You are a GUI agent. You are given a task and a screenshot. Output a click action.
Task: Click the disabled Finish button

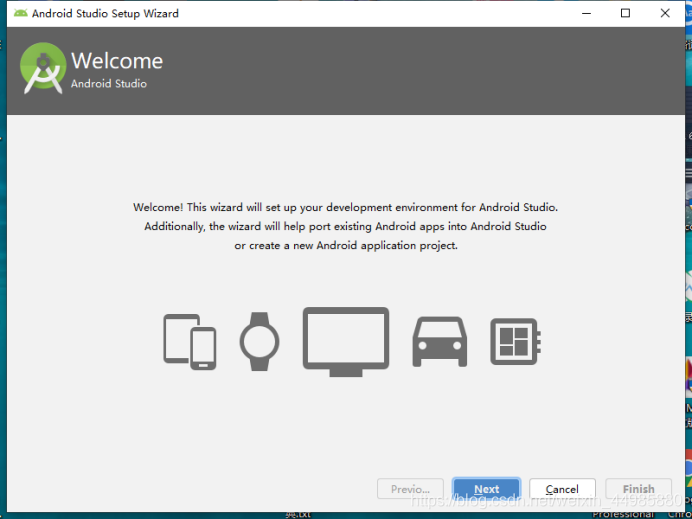point(639,489)
